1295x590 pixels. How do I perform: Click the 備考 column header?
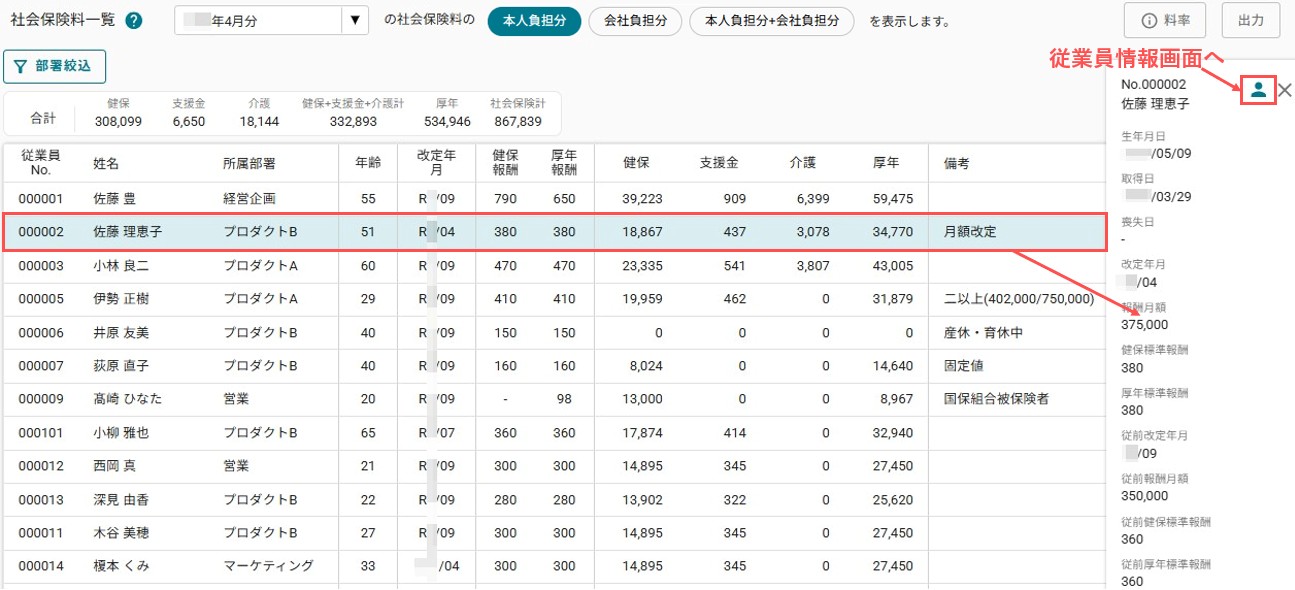coord(956,163)
